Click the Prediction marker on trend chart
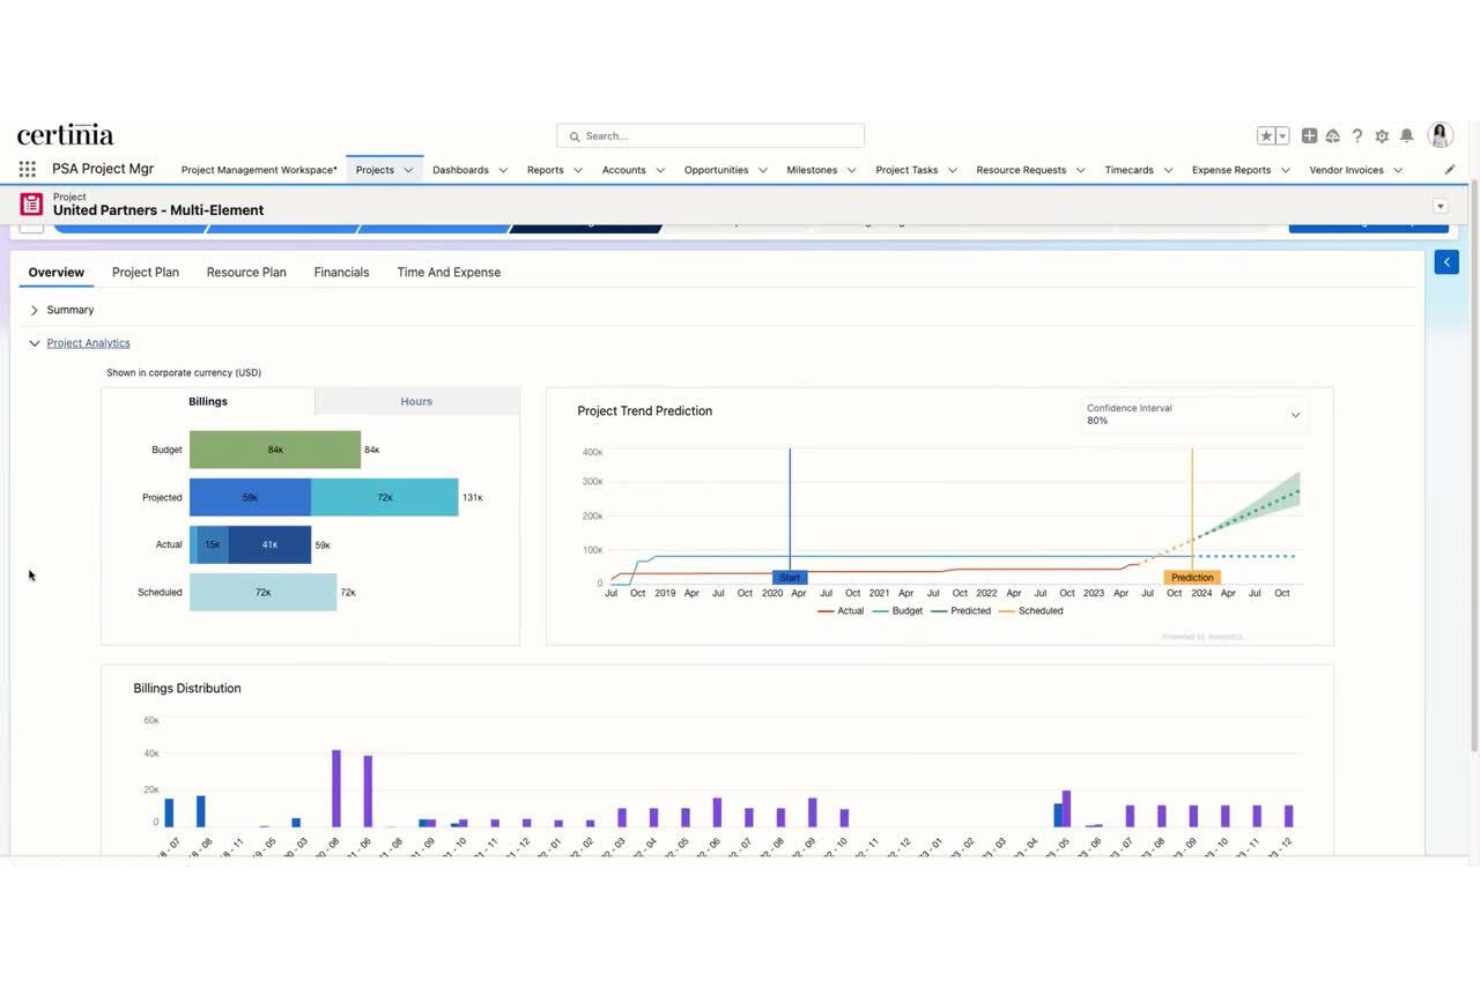 (x=1192, y=577)
